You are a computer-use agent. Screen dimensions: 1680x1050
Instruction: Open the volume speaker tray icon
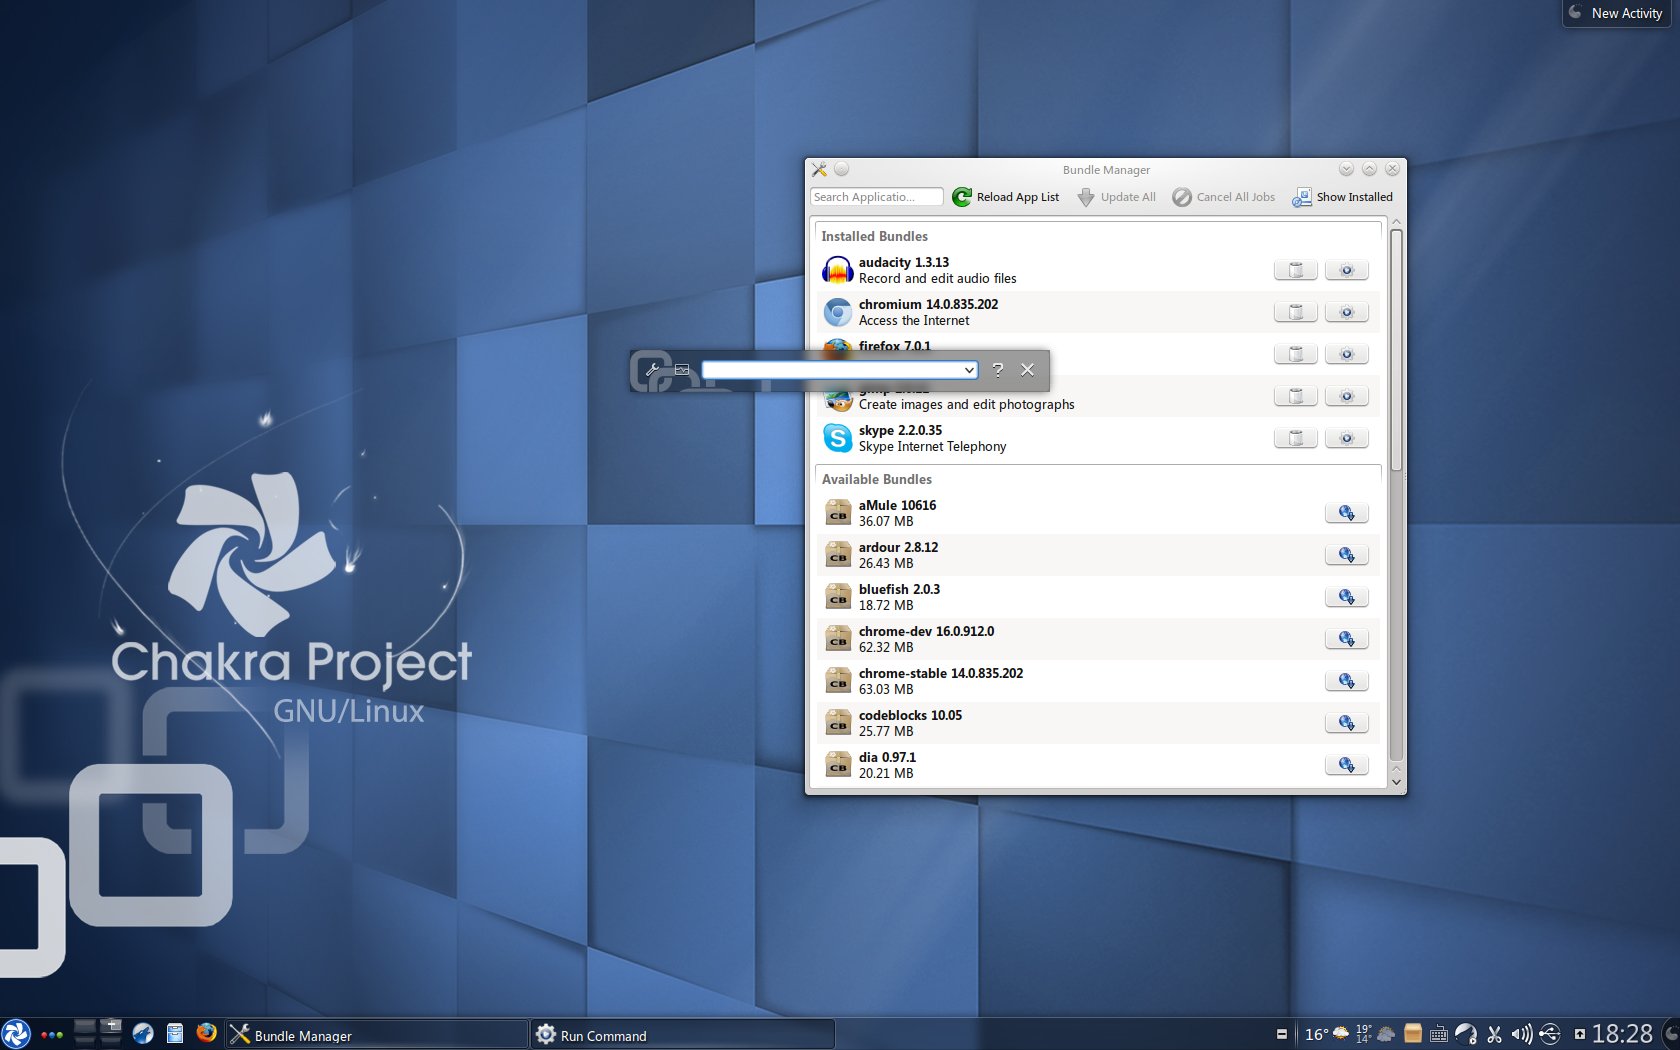[x=1521, y=1035]
